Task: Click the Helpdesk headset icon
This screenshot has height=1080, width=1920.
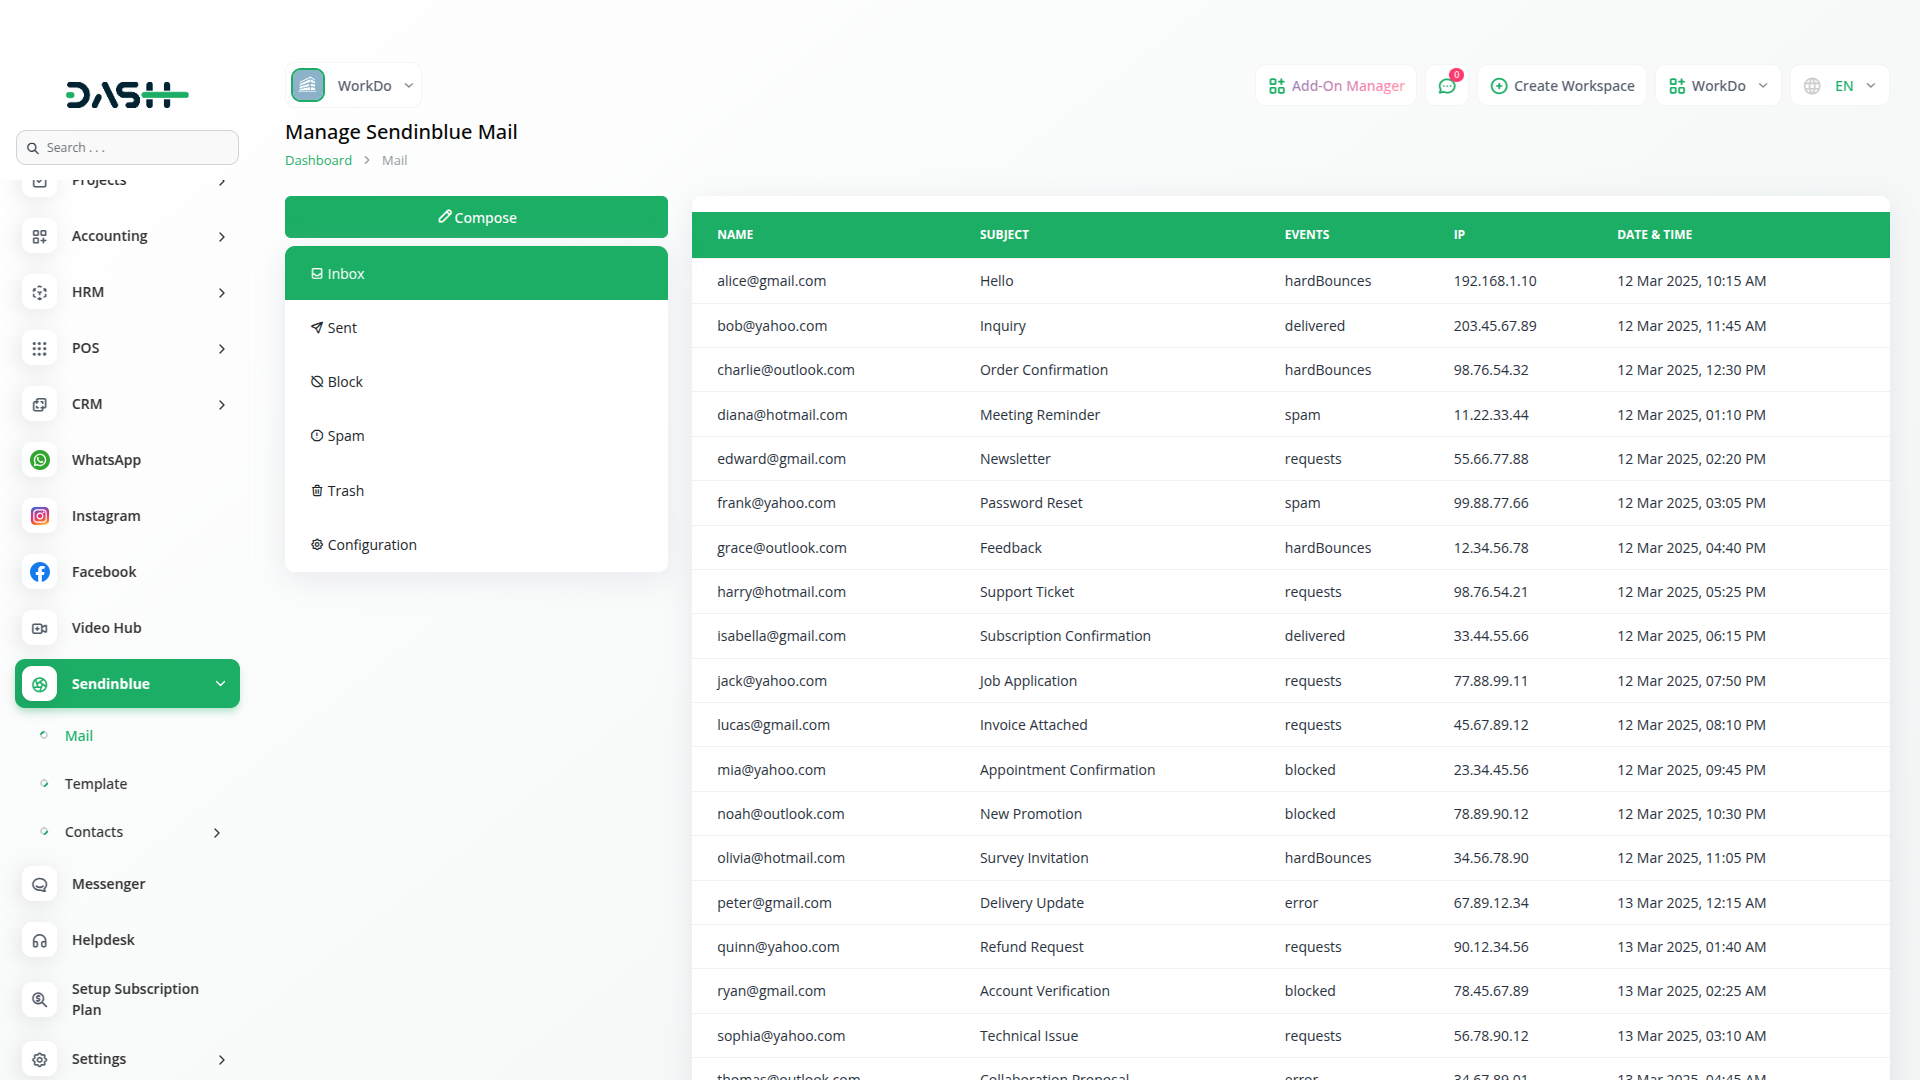Action: click(40, 940)
